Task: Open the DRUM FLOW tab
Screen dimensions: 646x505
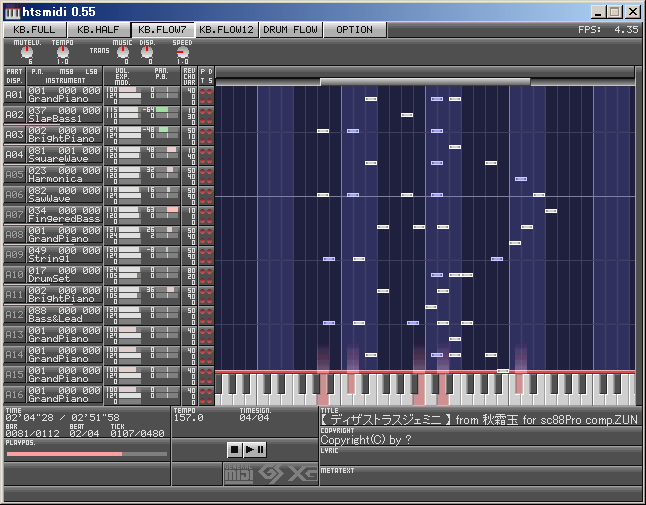Action: point(290,30)
